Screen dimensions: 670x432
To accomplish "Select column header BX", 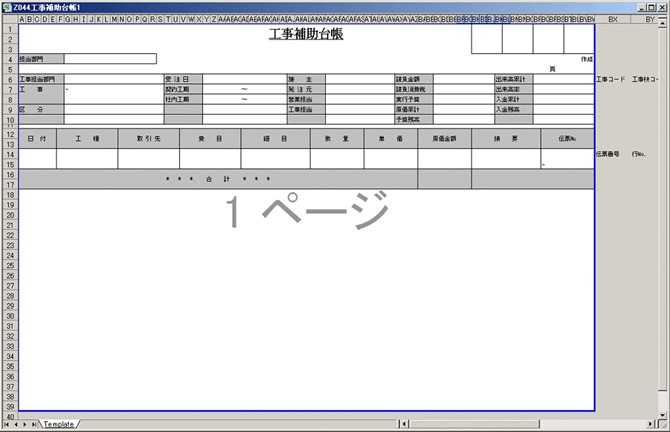I will click(x=613, y=18).
